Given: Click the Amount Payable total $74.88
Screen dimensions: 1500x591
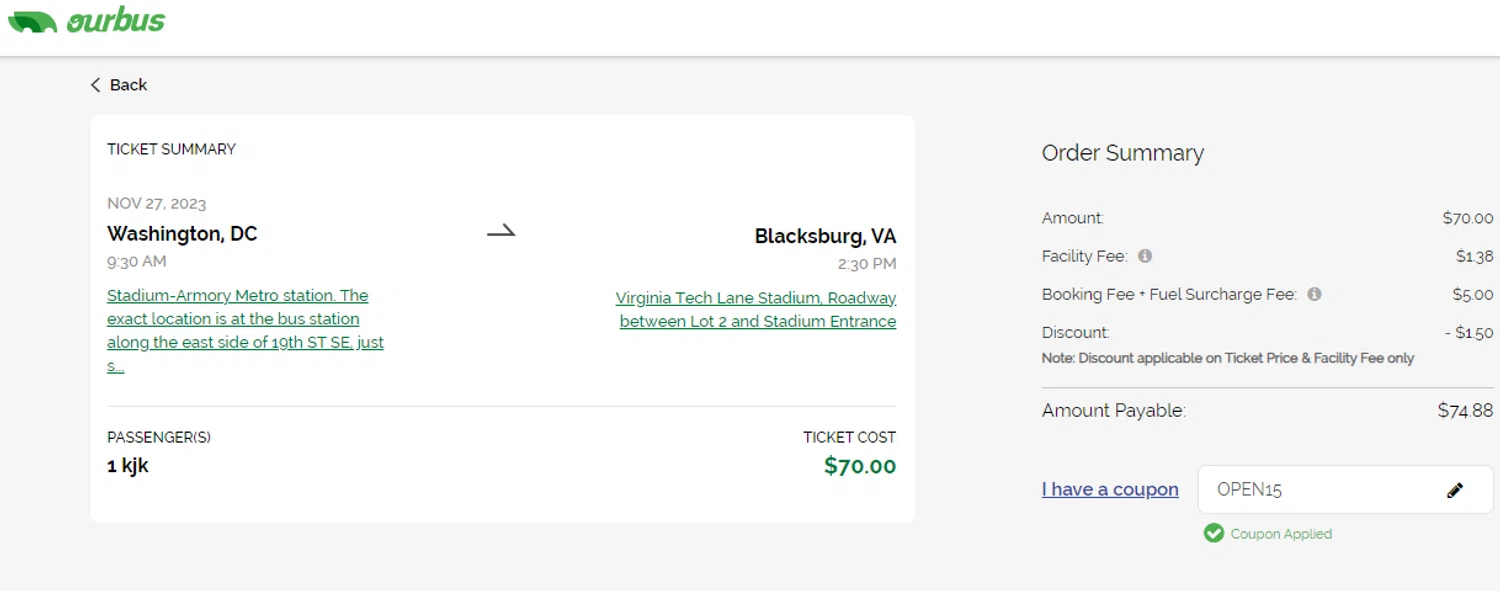Looking at the screenshot, I should click(x=1465, y=410).
